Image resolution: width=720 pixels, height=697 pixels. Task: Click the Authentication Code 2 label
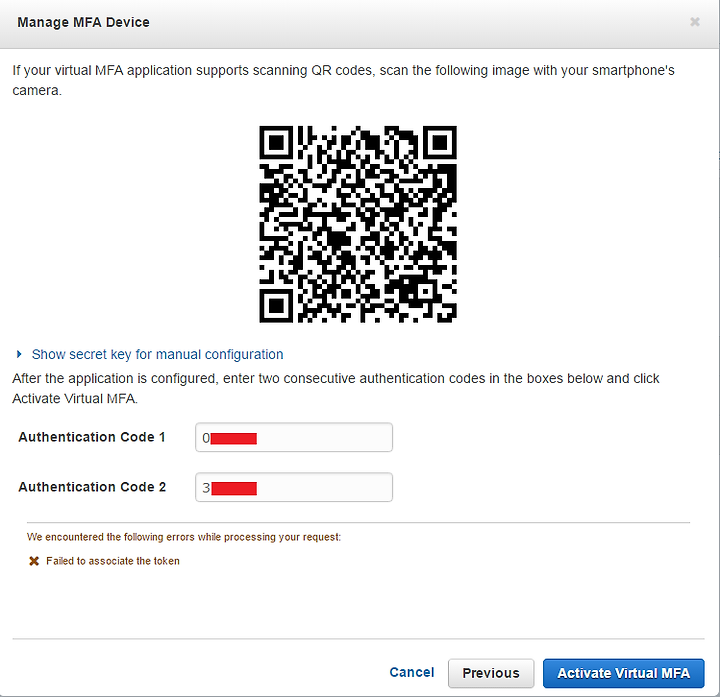point(92,487)
